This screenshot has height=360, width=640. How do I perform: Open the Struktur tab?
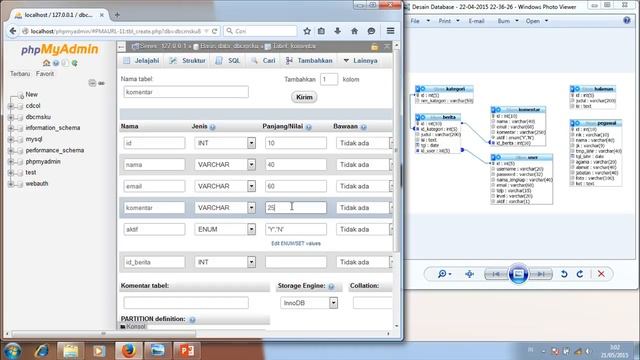[x=188, y=60]
